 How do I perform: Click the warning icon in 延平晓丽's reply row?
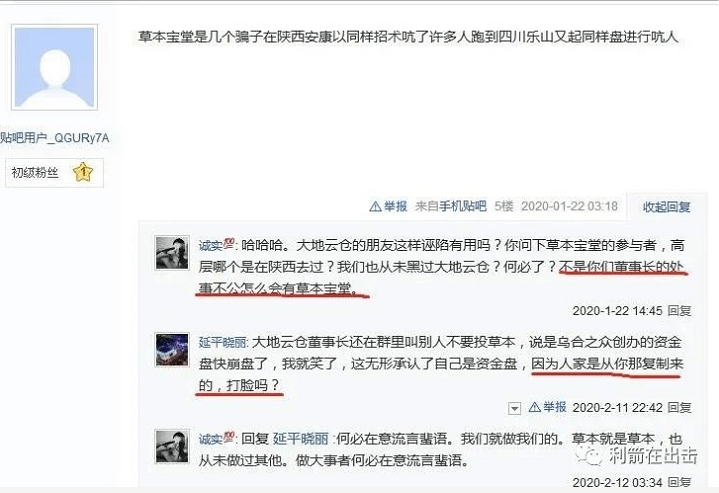535,407
